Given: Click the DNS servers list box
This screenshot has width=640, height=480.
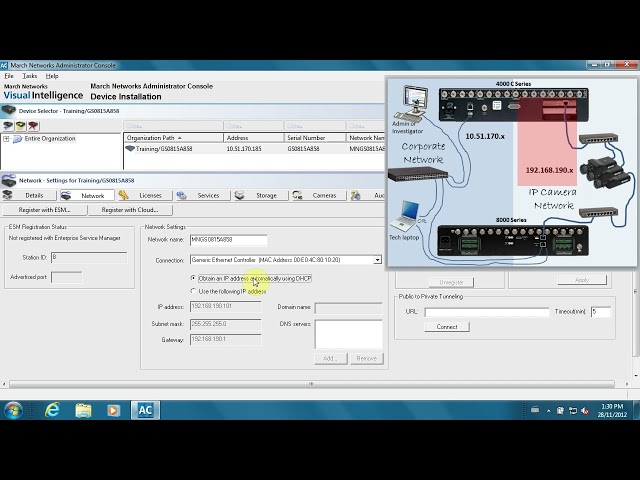Looking at the screenshot, I should pyautogui.click(x=349, y=334).
